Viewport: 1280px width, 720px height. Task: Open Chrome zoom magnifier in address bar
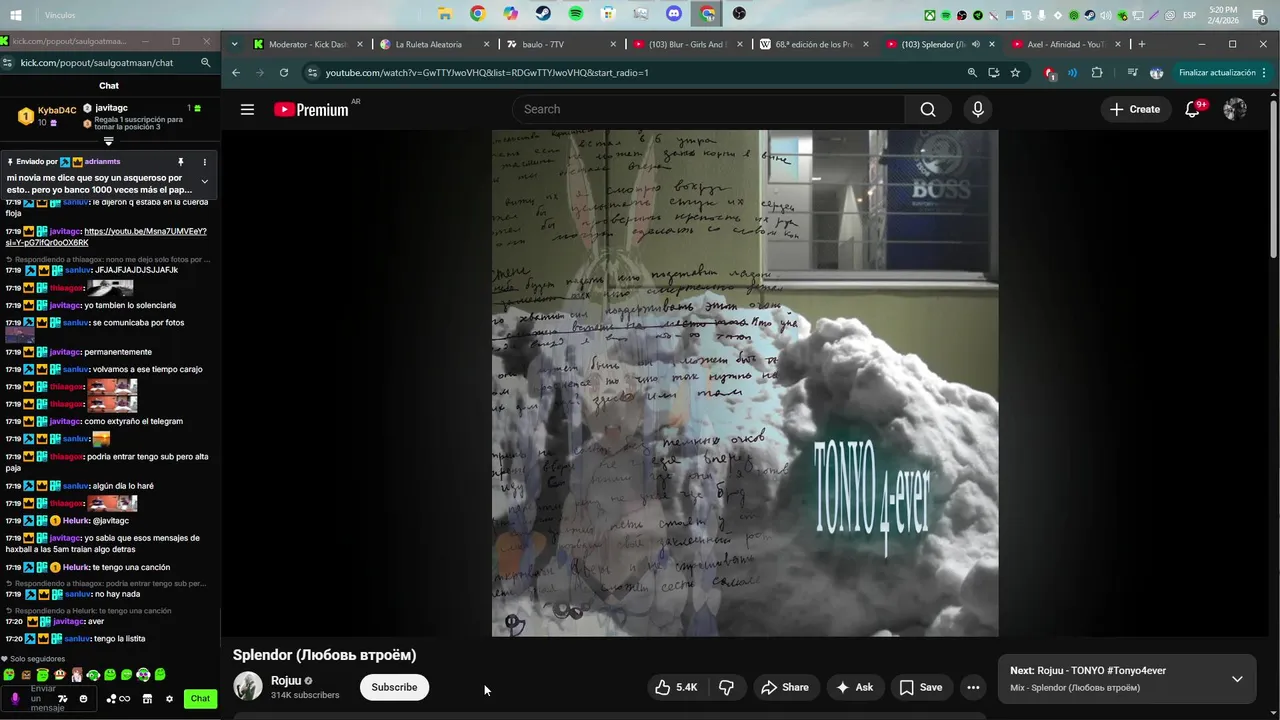[972, 73]
